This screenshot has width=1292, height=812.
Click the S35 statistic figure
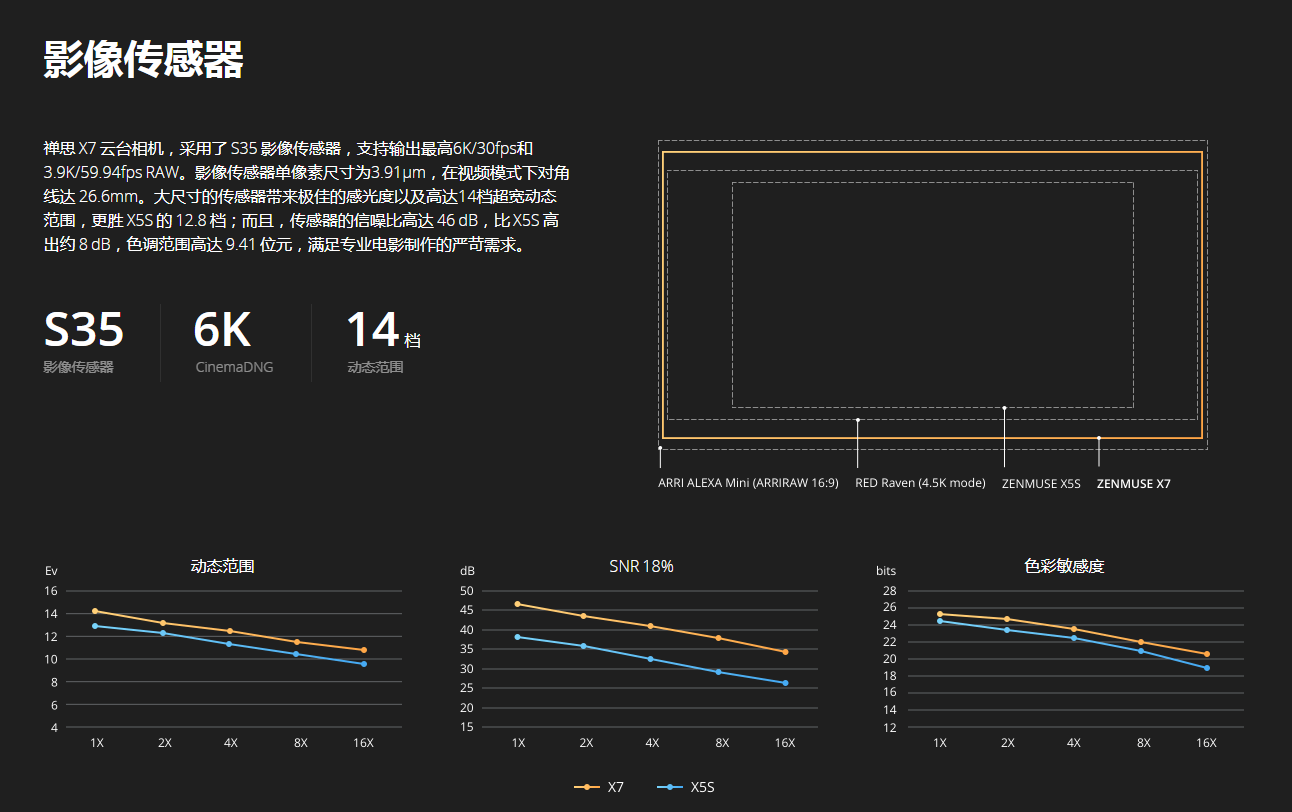point(84,330)
